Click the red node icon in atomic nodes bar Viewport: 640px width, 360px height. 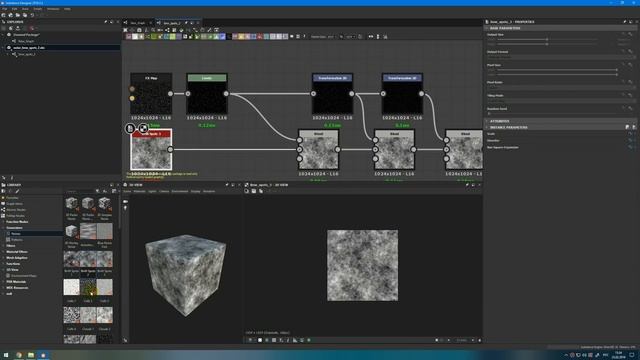260,36
